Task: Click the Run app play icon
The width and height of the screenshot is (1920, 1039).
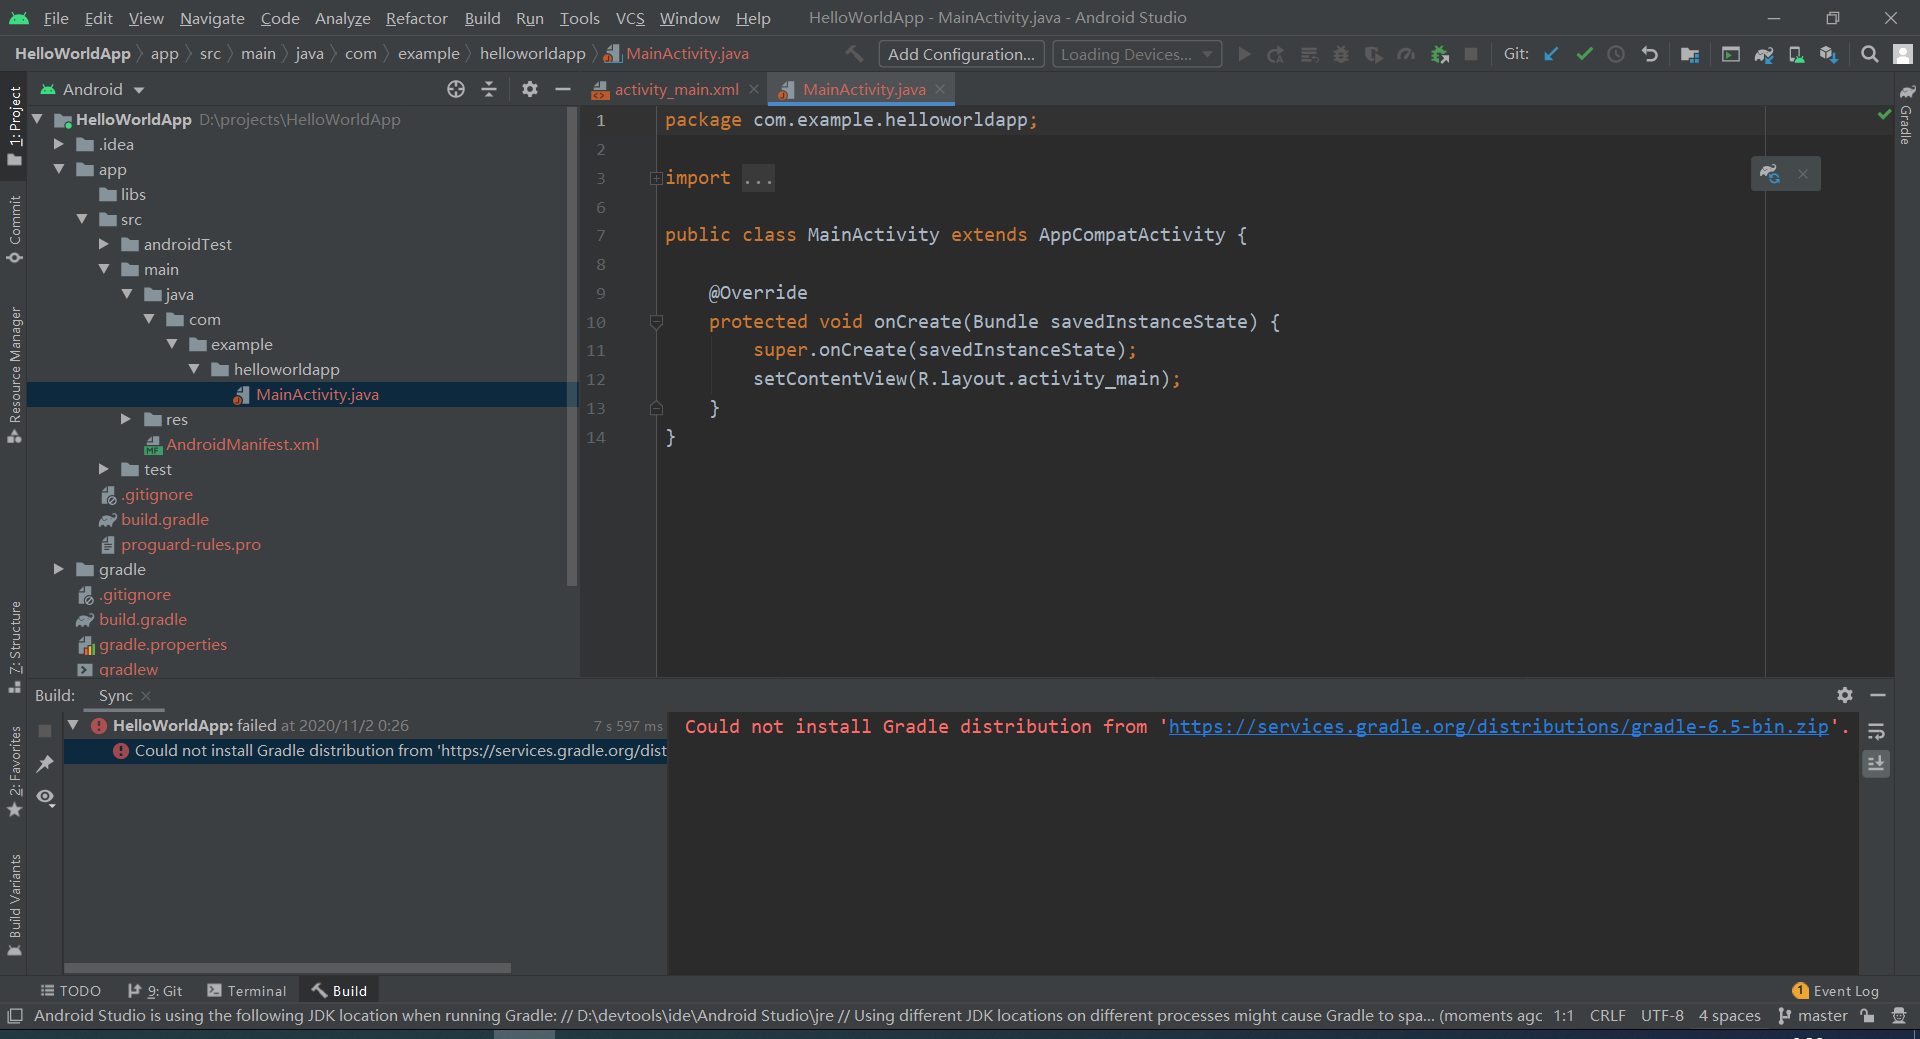Action: point(1244,54)
